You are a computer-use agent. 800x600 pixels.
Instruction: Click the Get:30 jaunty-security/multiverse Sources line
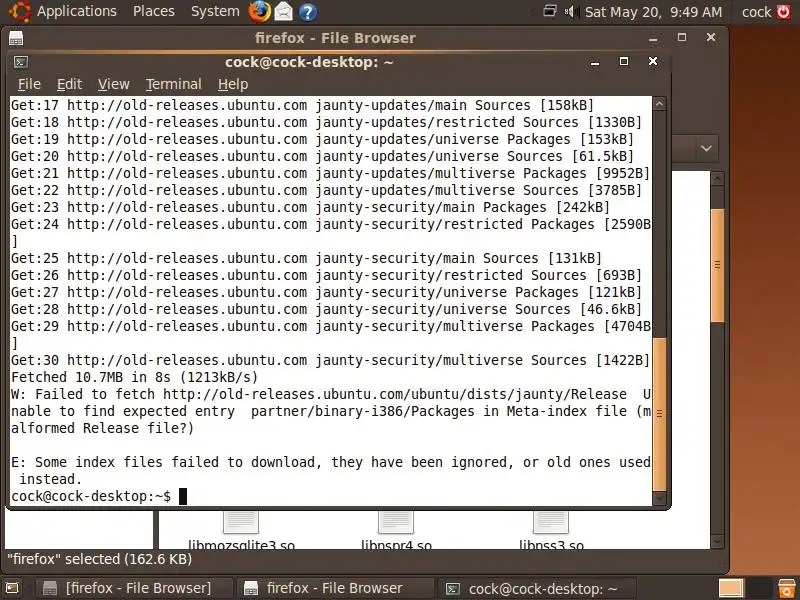330,360
